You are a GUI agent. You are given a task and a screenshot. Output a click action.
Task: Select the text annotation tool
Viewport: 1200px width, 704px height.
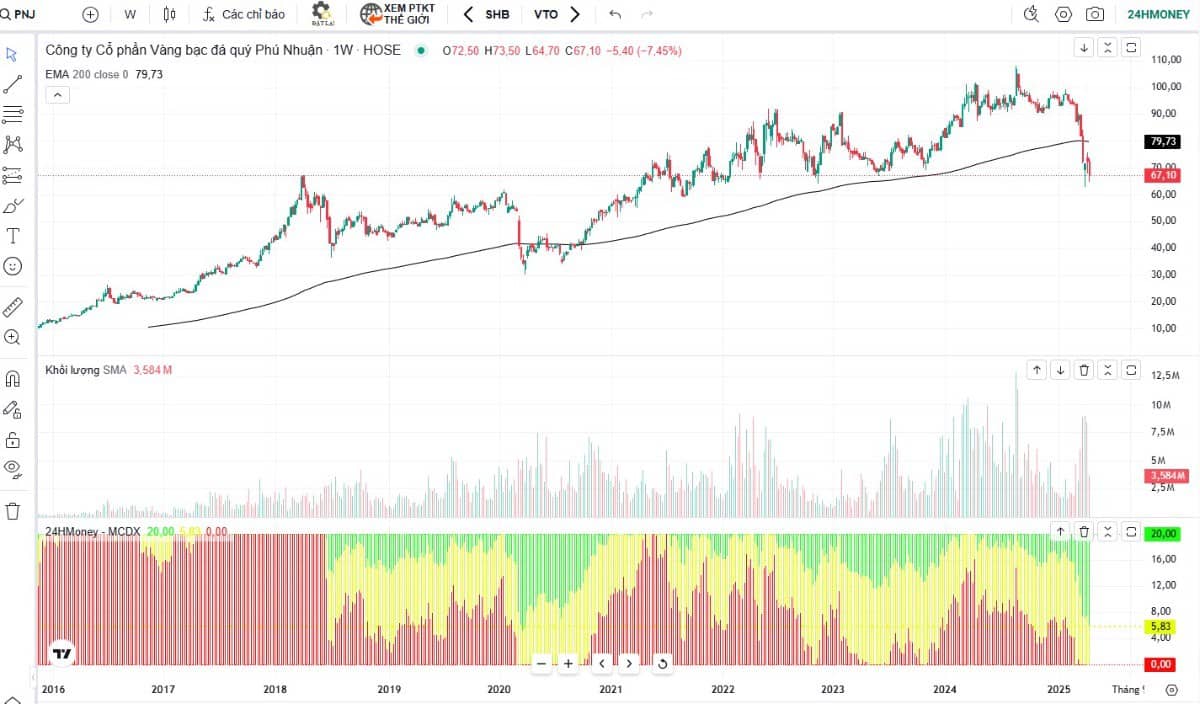pos(13,236)
